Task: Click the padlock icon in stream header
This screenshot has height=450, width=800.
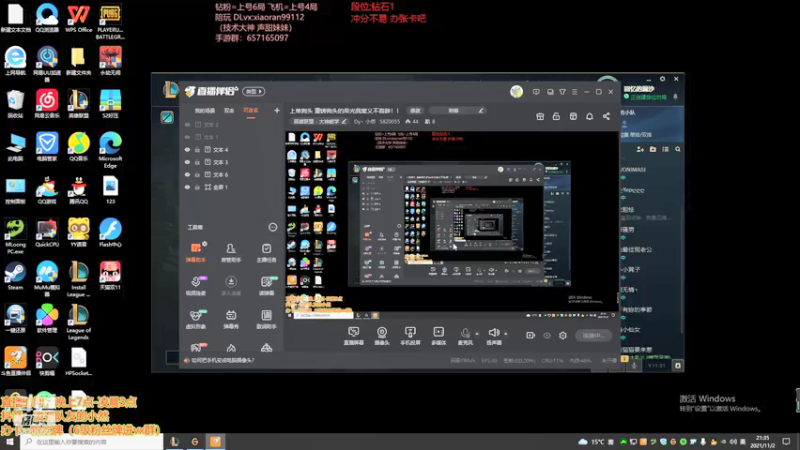Action: pyautogui.click(x=556, y=116)
